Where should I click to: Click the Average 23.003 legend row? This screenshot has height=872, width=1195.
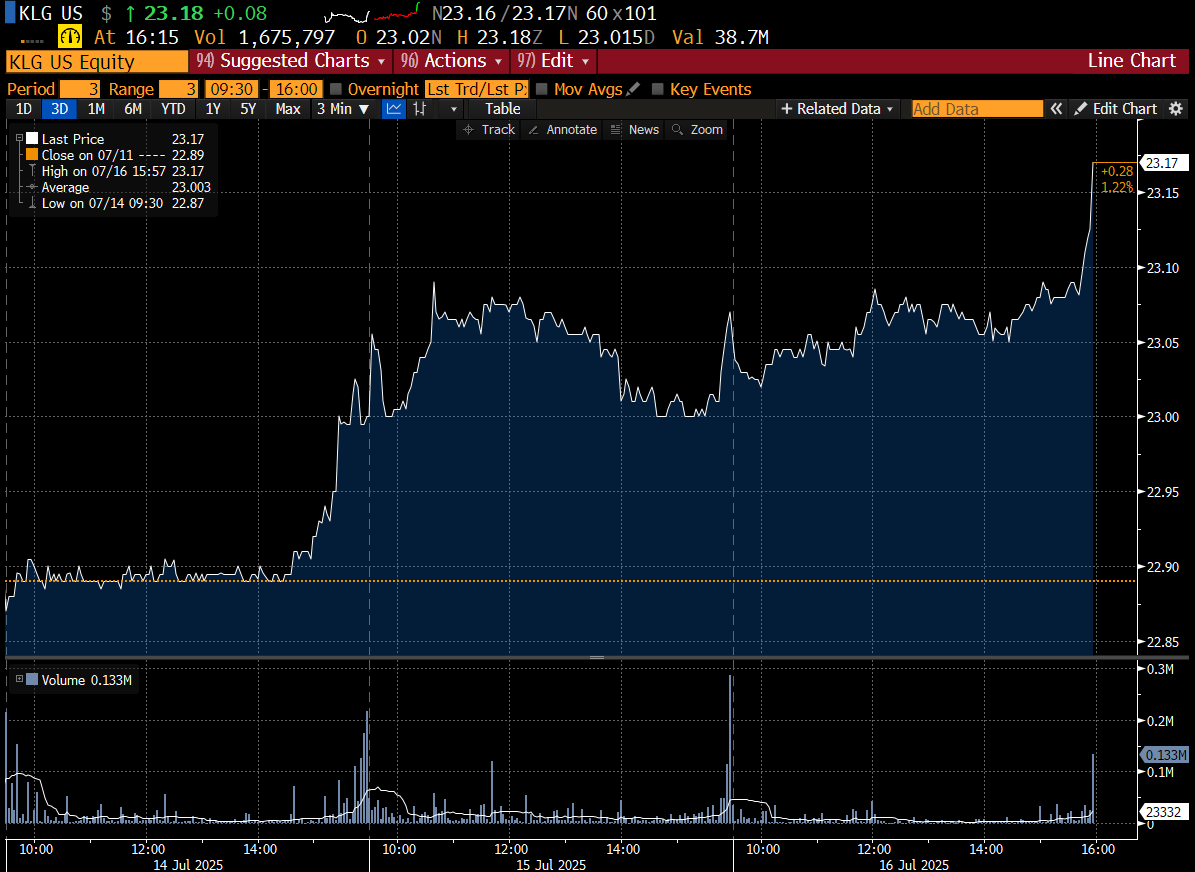click(x=117, y=188)
